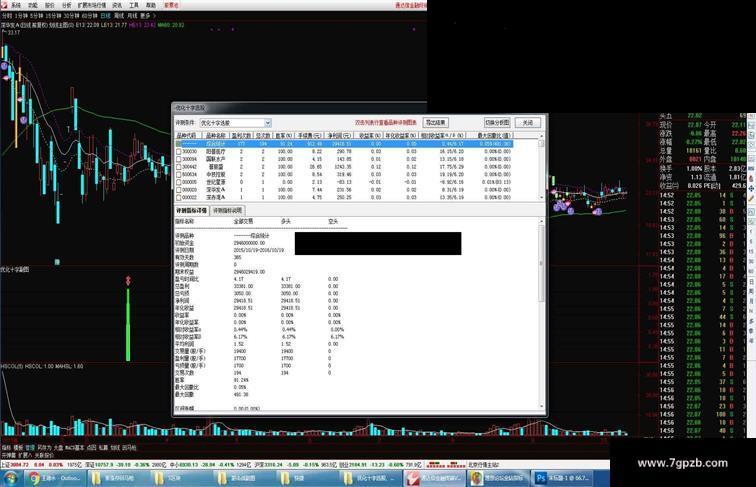Click the 导出结果 button
The width and height of the screenshot is (756, 487).
pos(435,122)
